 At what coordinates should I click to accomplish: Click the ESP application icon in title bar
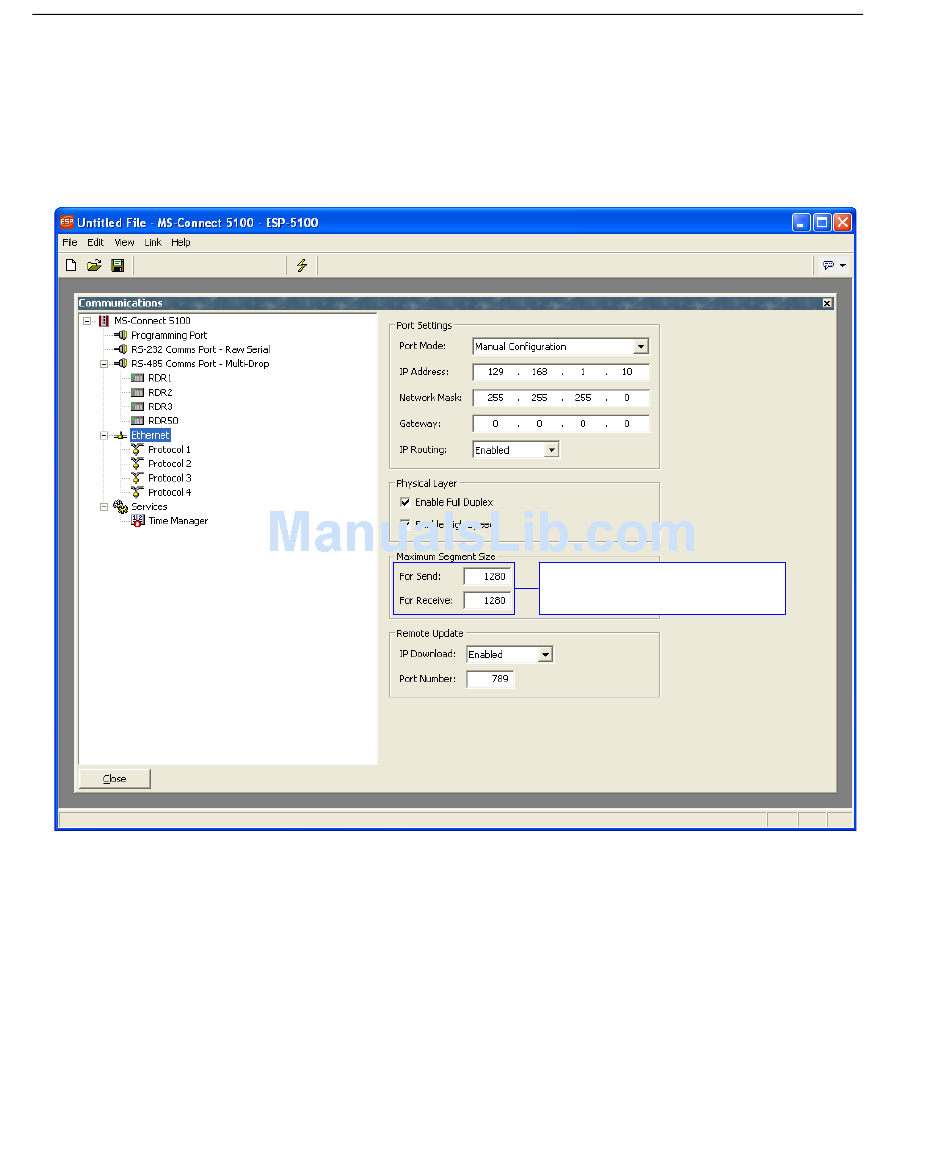[x=67, y=222]
